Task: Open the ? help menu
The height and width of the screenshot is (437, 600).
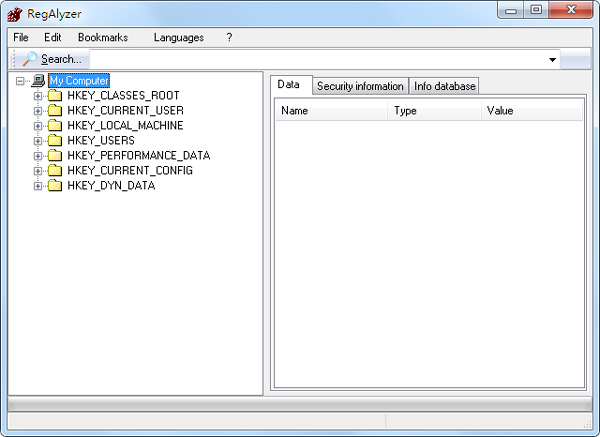Action: 229,38
